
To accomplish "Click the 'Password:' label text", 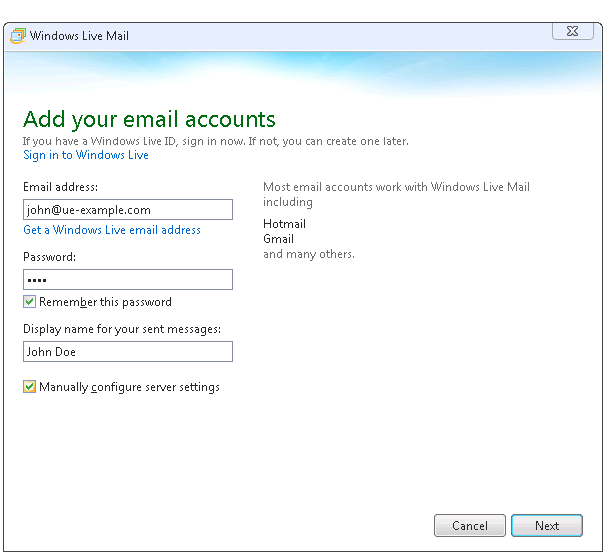I will [49, 257].
